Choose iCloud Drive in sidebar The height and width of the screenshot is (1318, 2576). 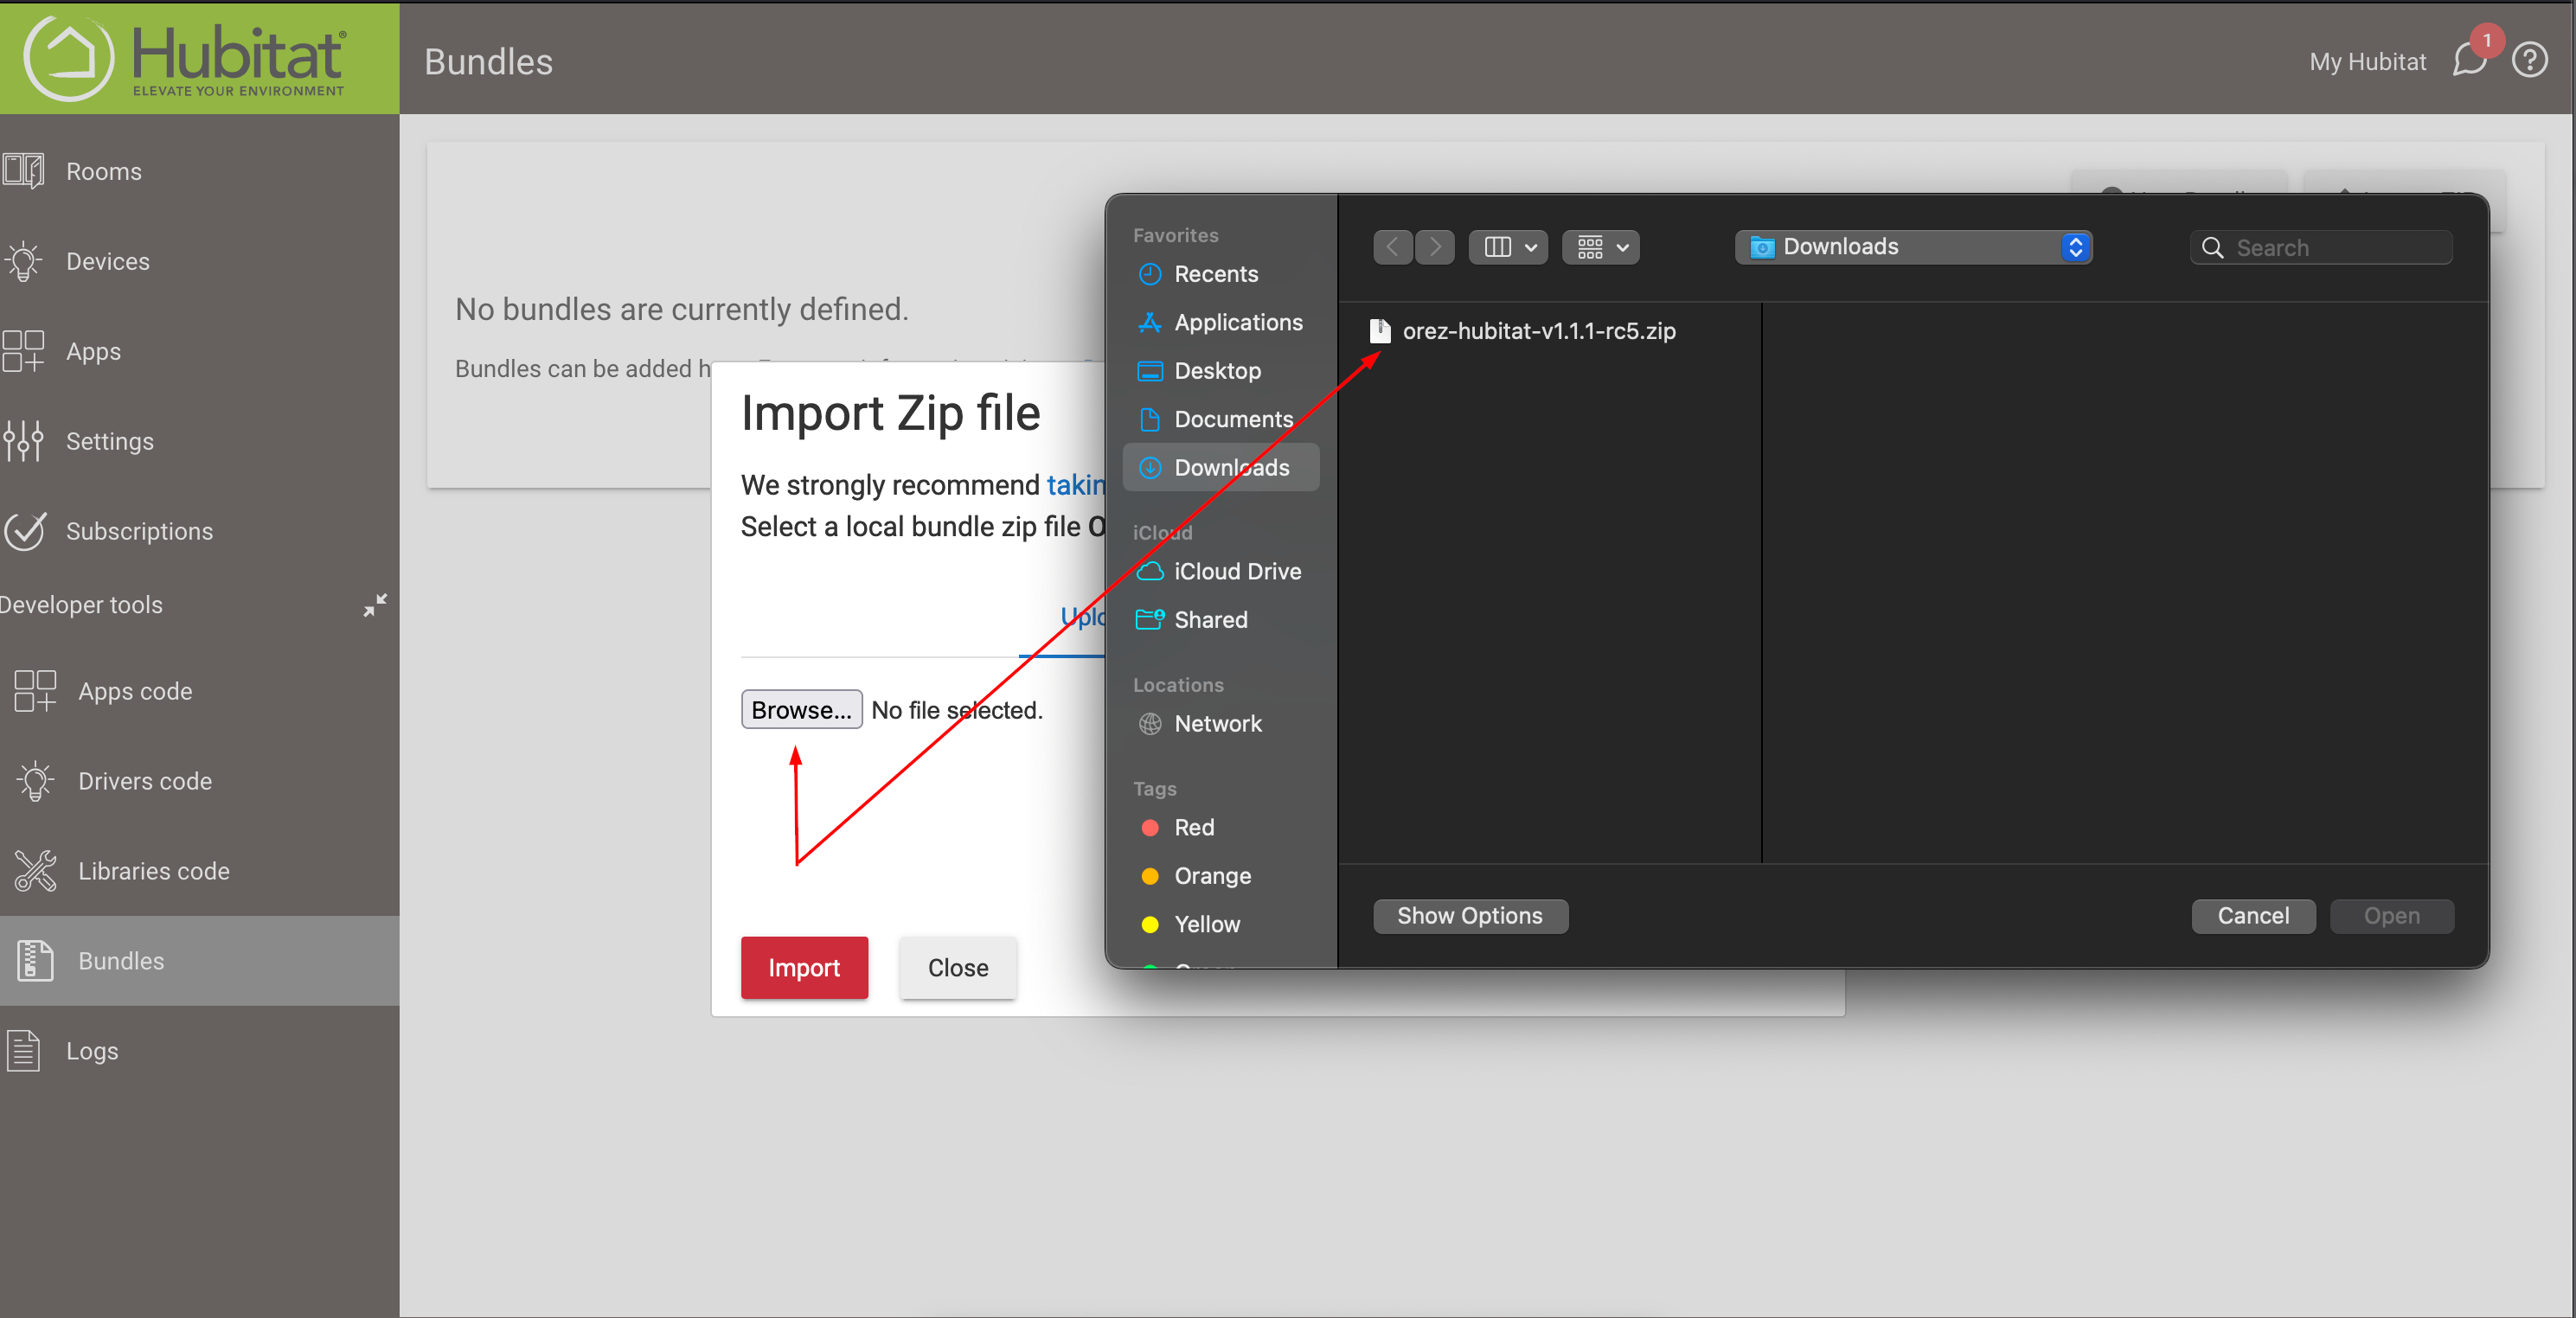point(1236,571)
